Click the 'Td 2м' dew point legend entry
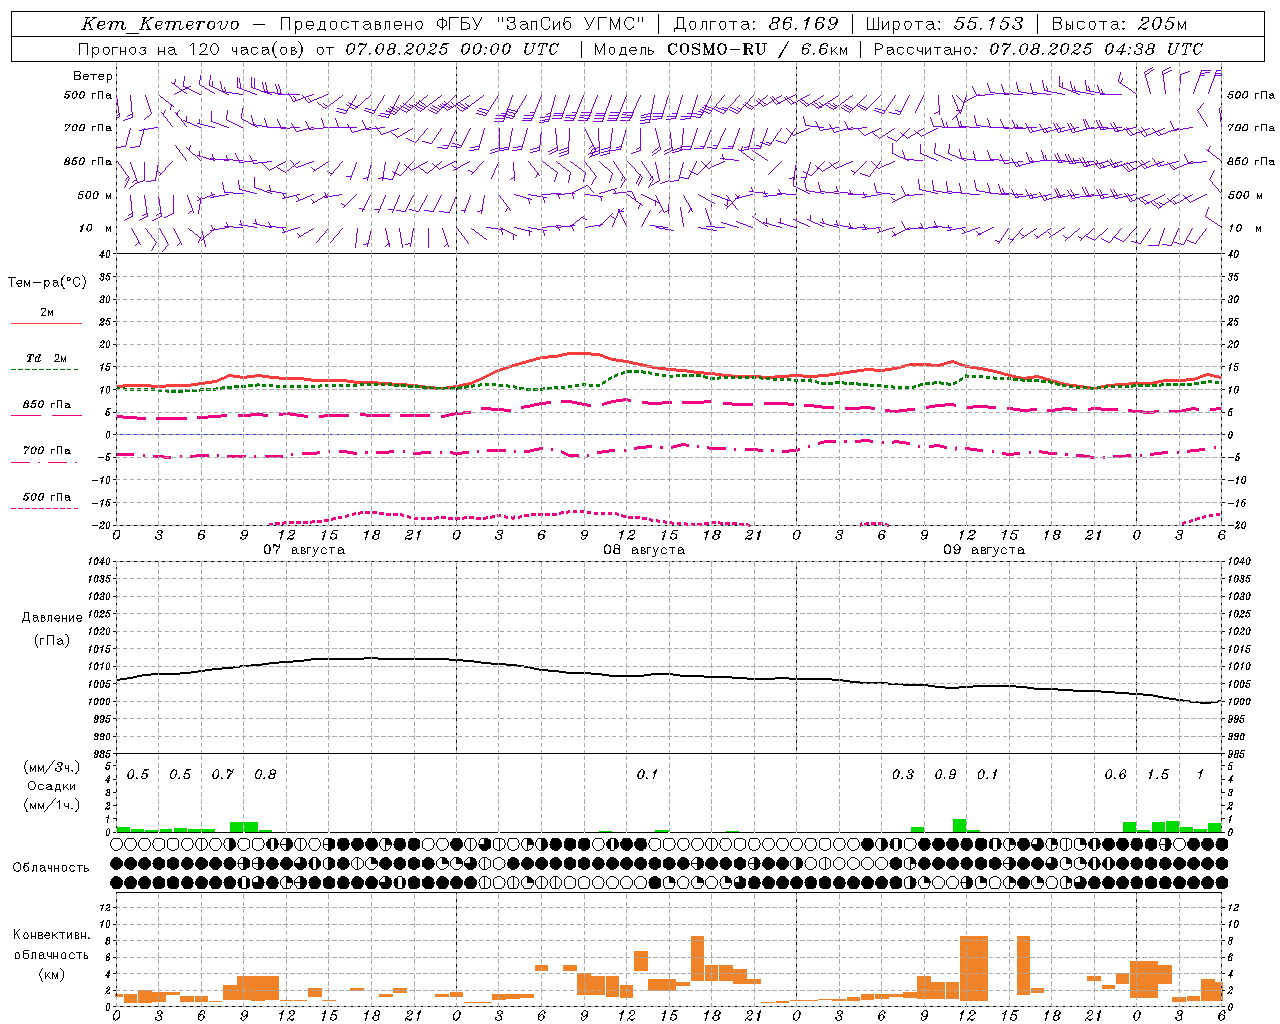Screen dimensions: 1280x1024 [47, 358]
